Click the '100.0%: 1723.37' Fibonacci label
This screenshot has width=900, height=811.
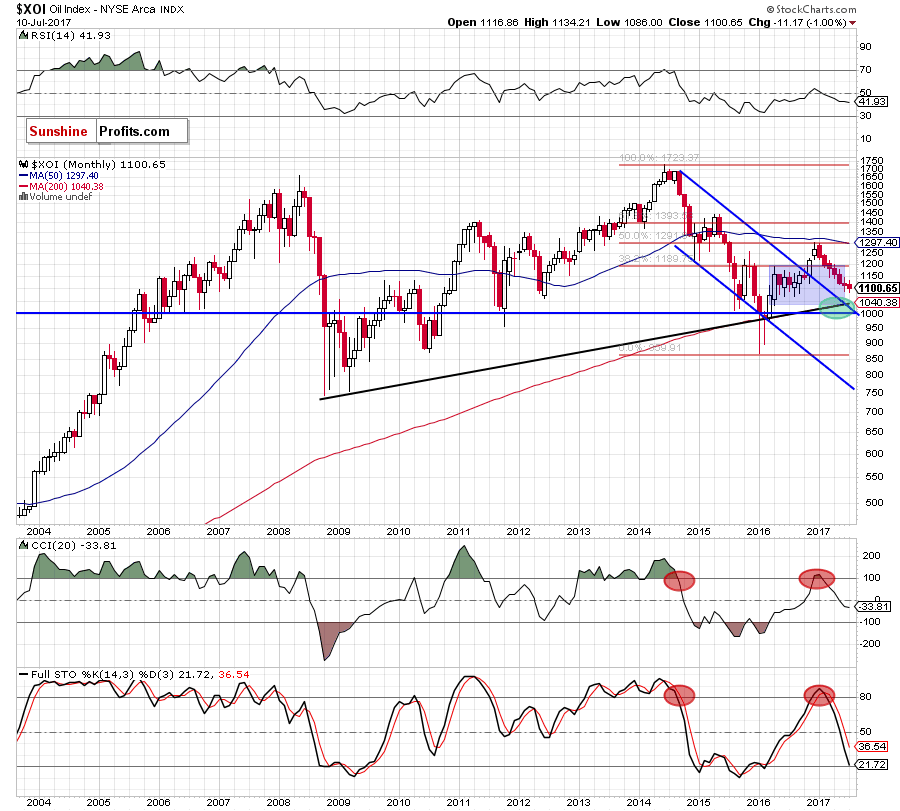click(x=659, y=158)
